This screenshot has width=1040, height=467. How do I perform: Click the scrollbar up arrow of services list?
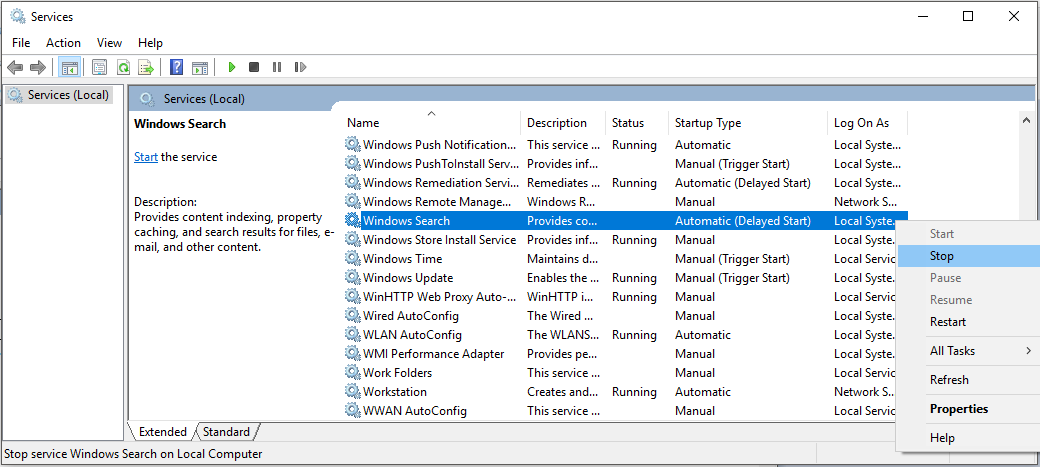(x=1027, y=119)
